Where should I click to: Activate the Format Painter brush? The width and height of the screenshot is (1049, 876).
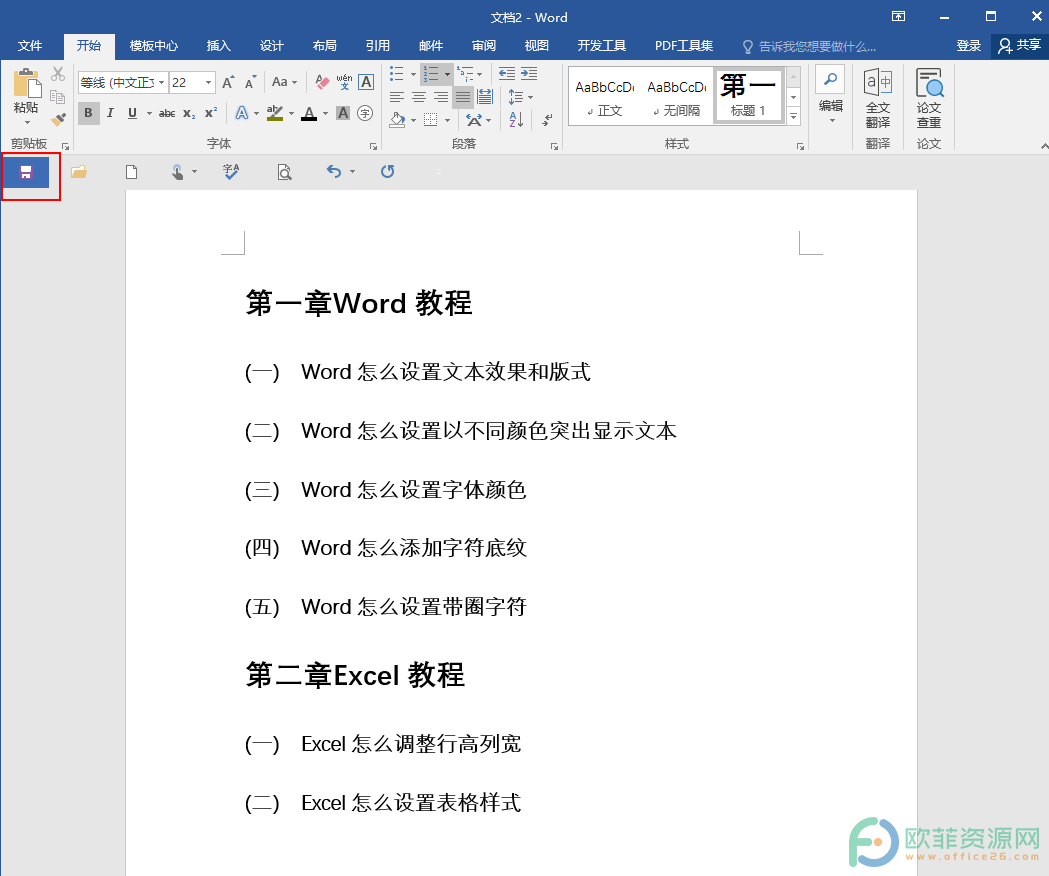pos(58,120)
